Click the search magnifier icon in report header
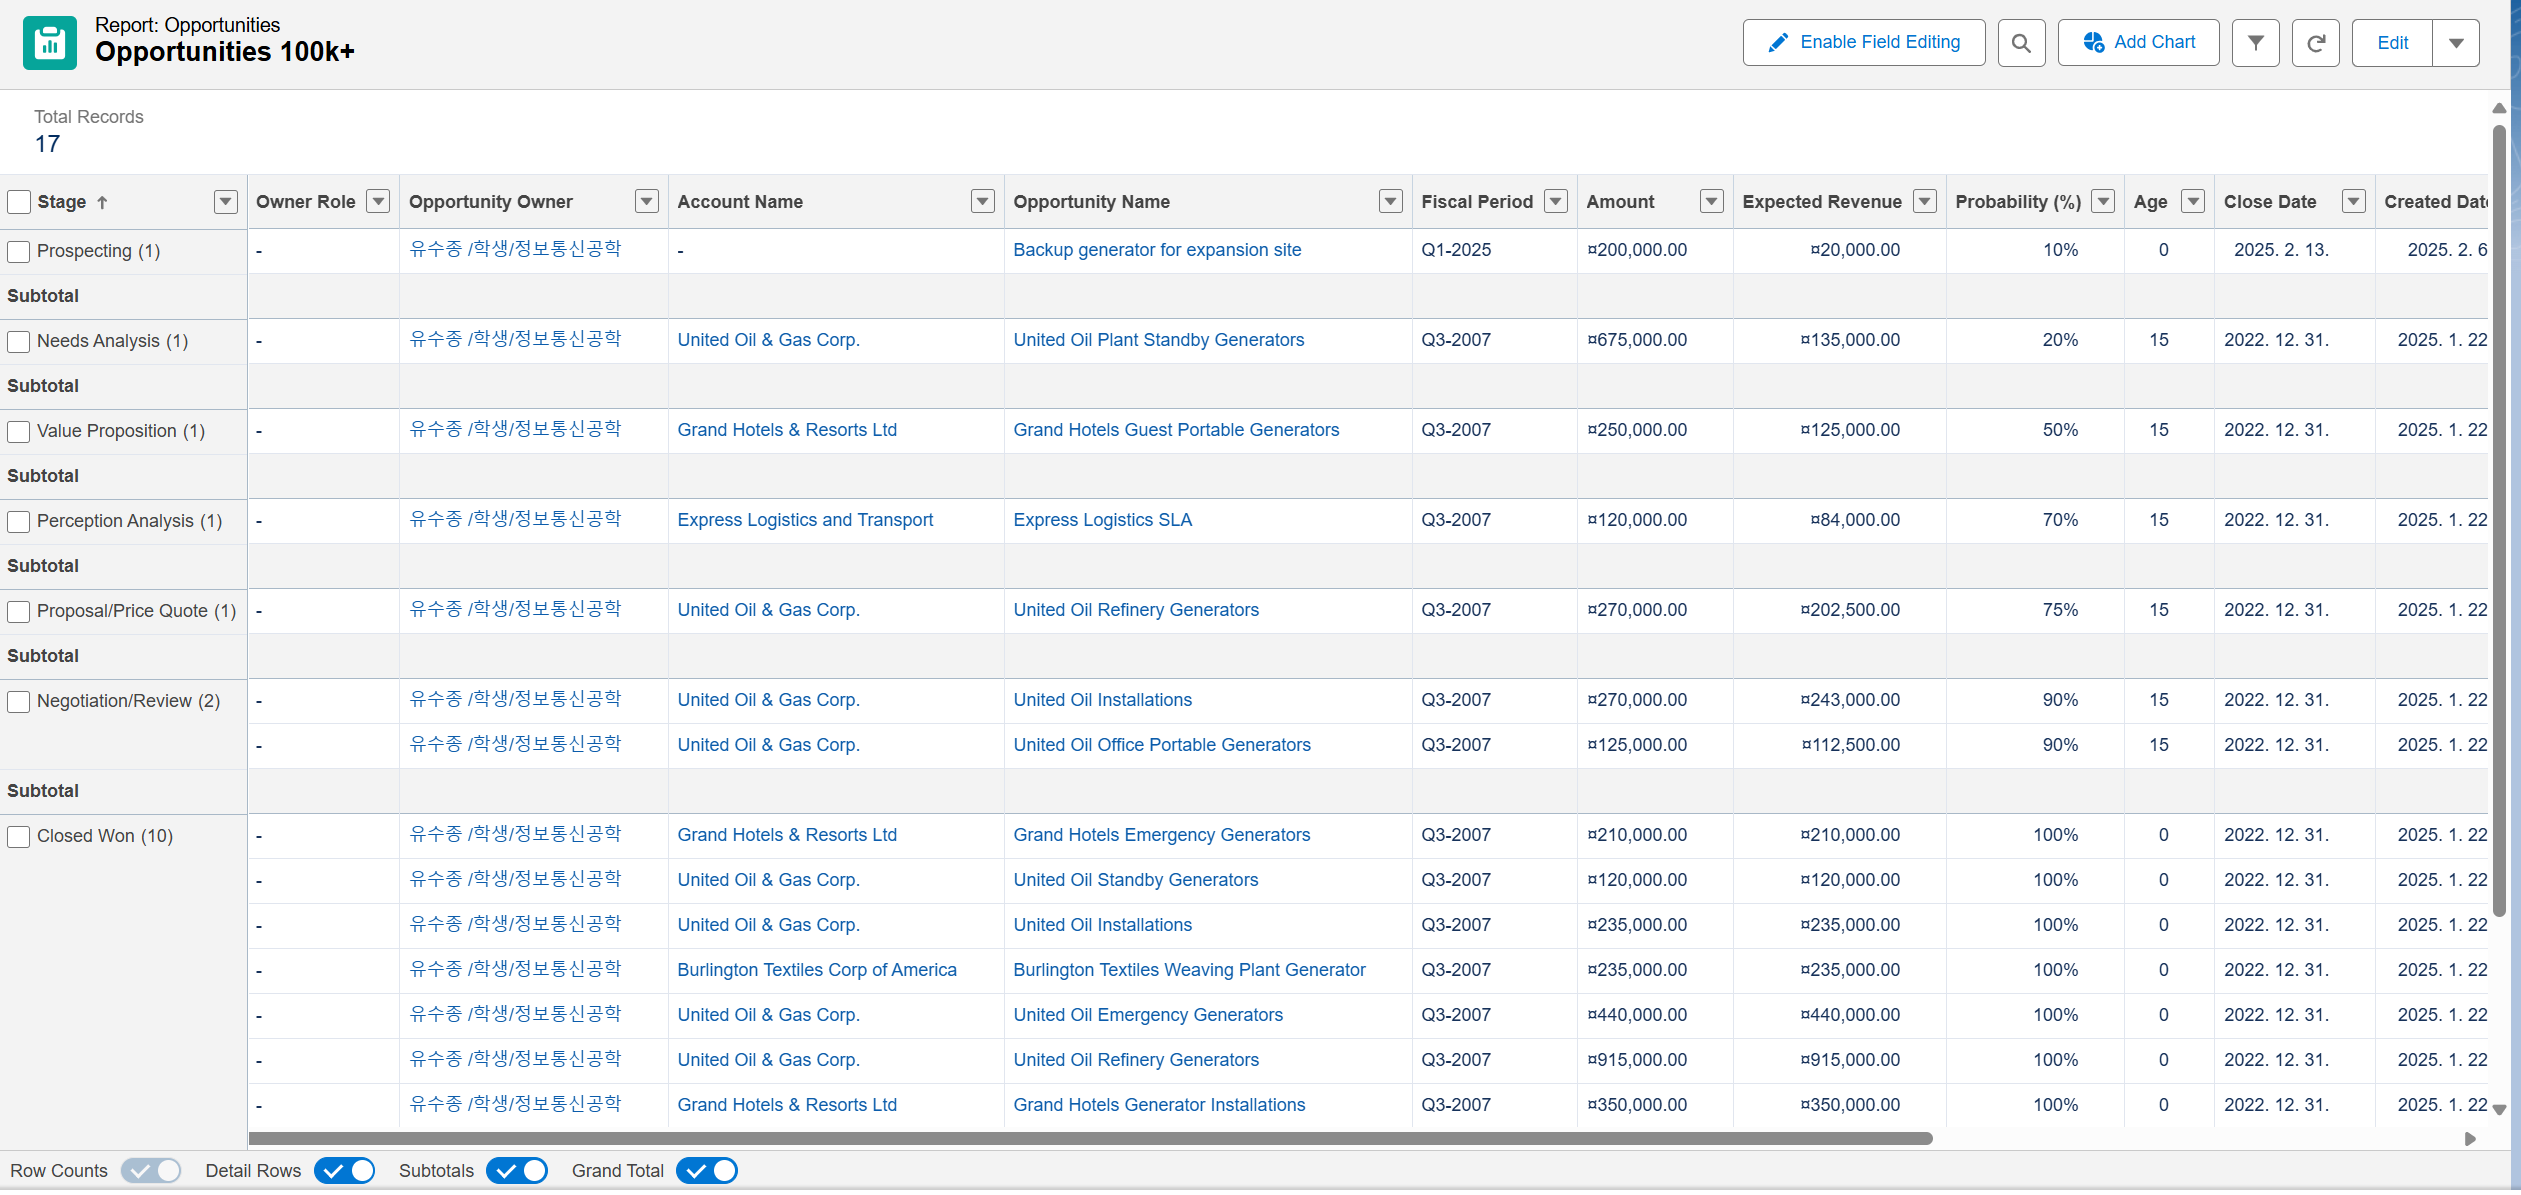Screen dimensions: 2521x1195 point(2021,43)
